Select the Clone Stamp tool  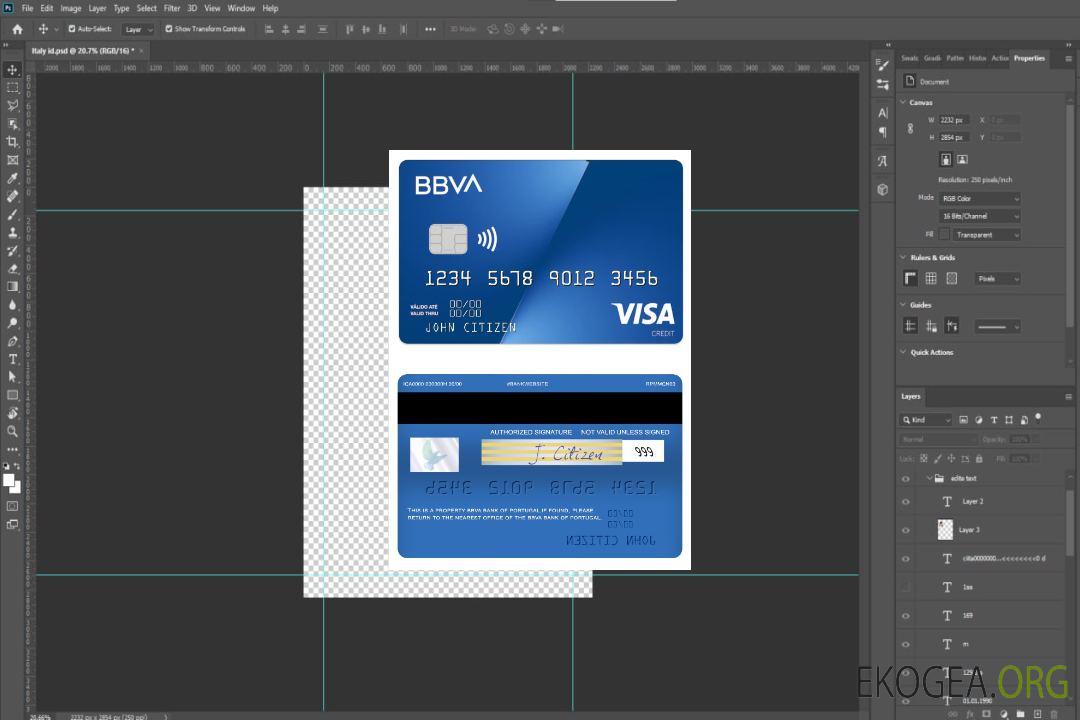[x=12, y=232]
